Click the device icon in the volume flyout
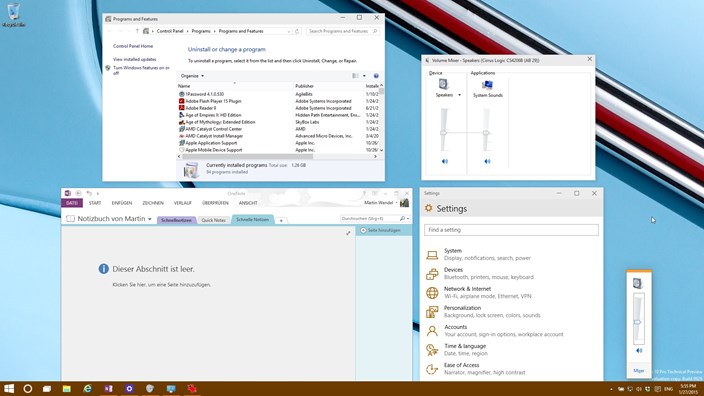Image resolution: width=704 pixels, height=396 pixels. point(638,283)
